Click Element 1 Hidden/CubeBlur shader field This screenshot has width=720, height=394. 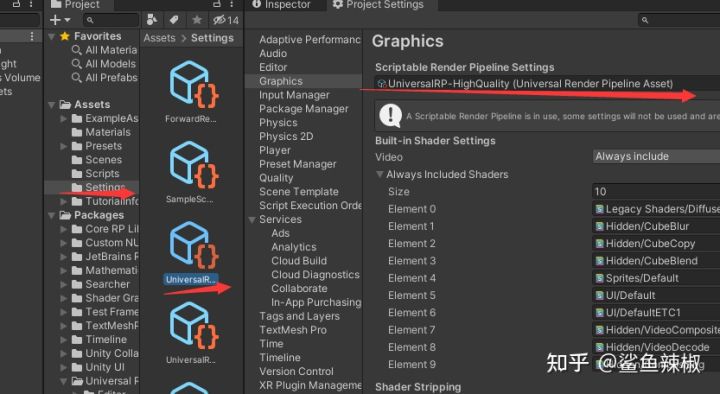click(656, 226)
